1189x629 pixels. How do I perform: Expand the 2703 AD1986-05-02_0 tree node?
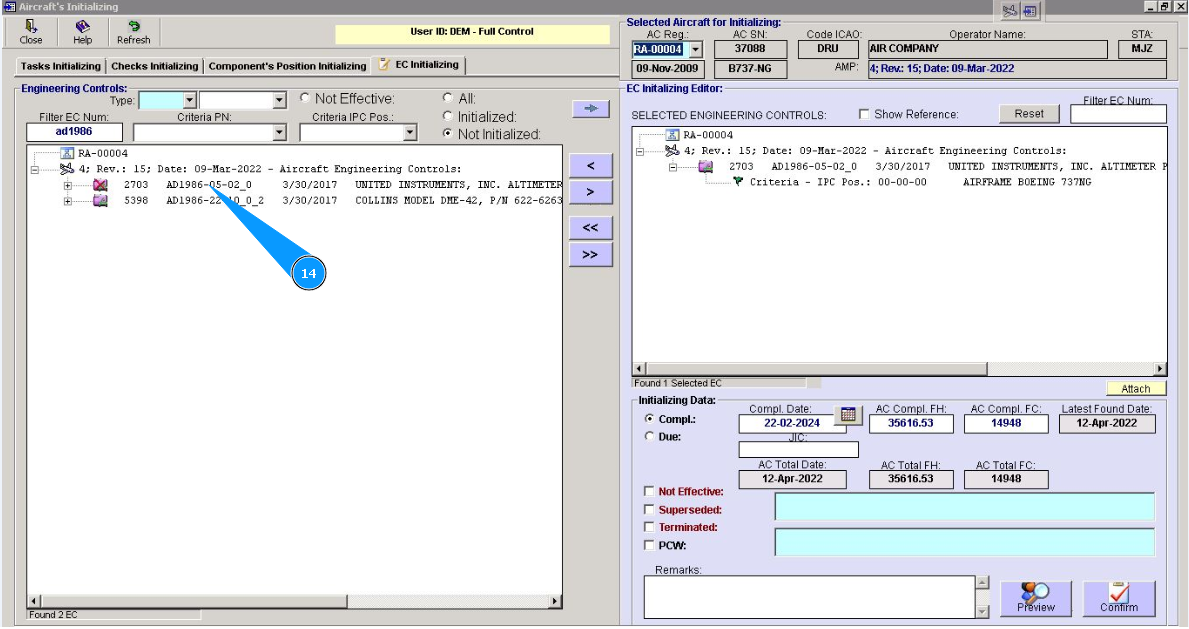[x=68, y=185]
